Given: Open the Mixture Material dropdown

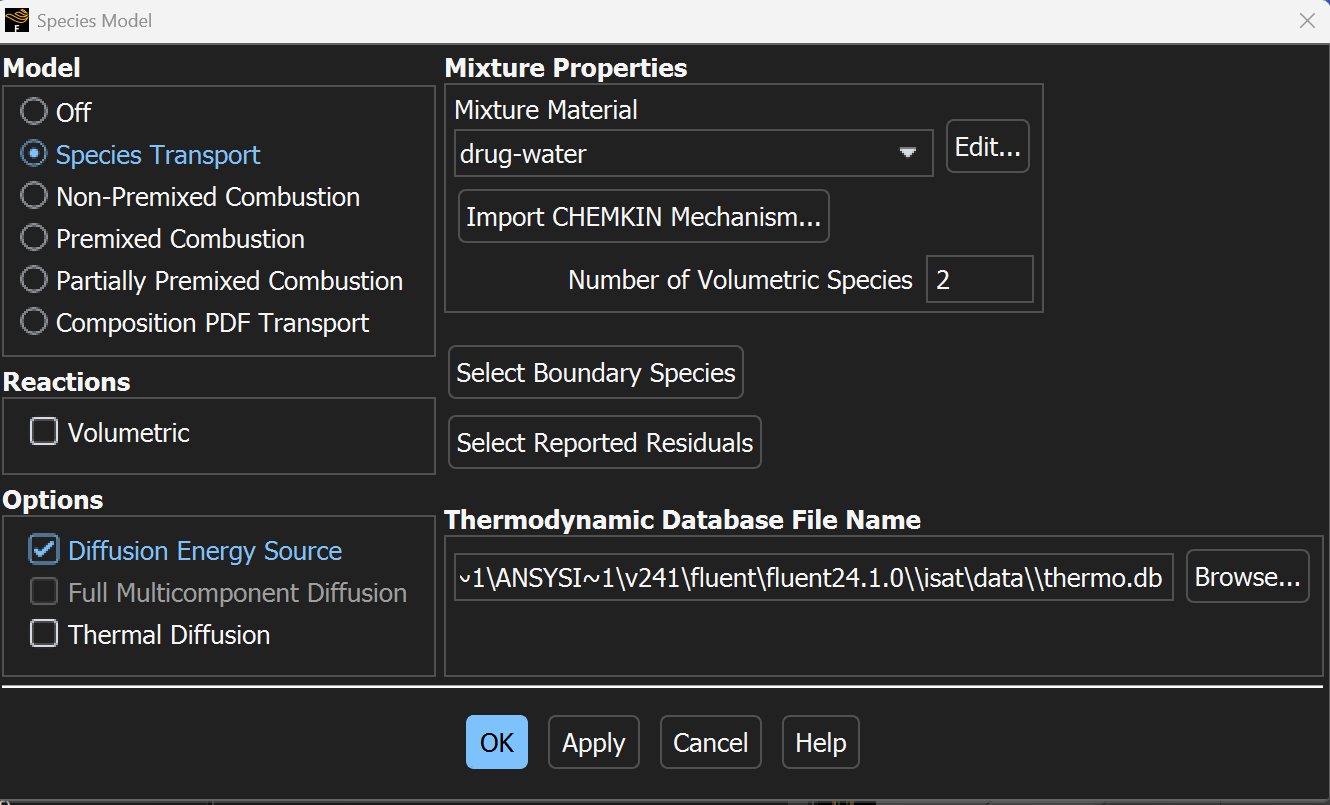Looking at the screenshot, I should pos(693,153).
